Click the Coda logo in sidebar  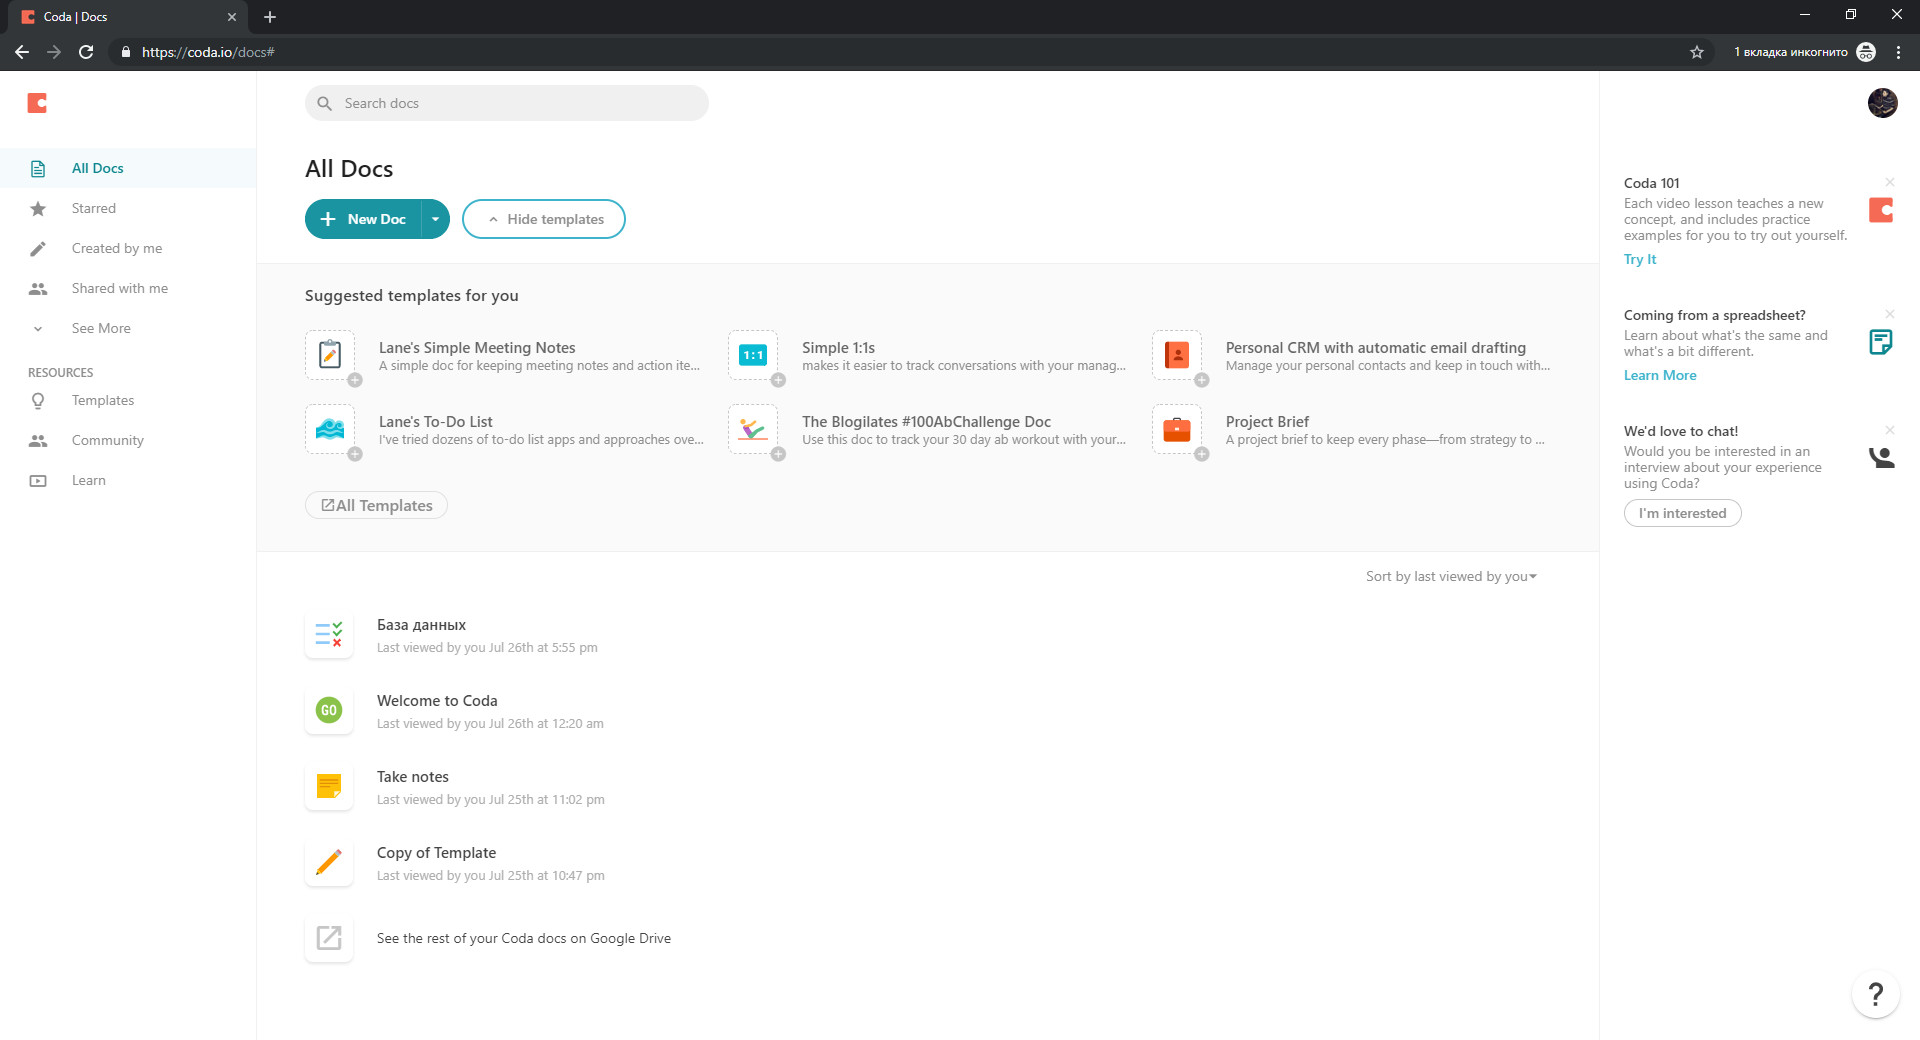point(37,103)
